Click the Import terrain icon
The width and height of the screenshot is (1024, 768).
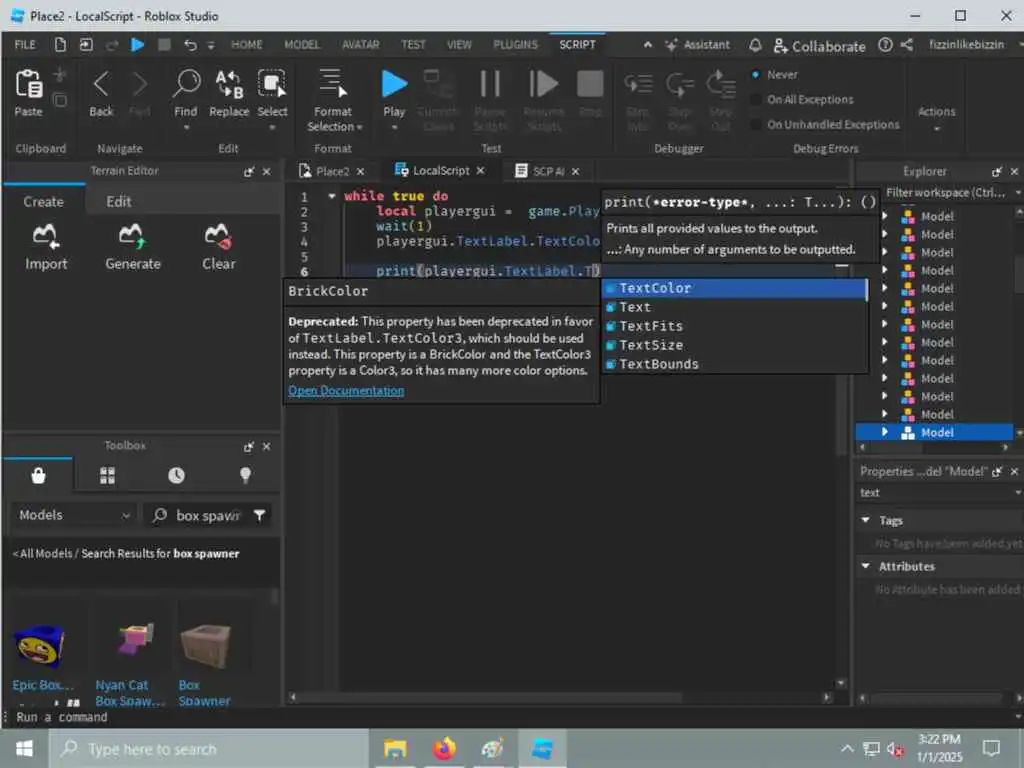tap(46, 236)
